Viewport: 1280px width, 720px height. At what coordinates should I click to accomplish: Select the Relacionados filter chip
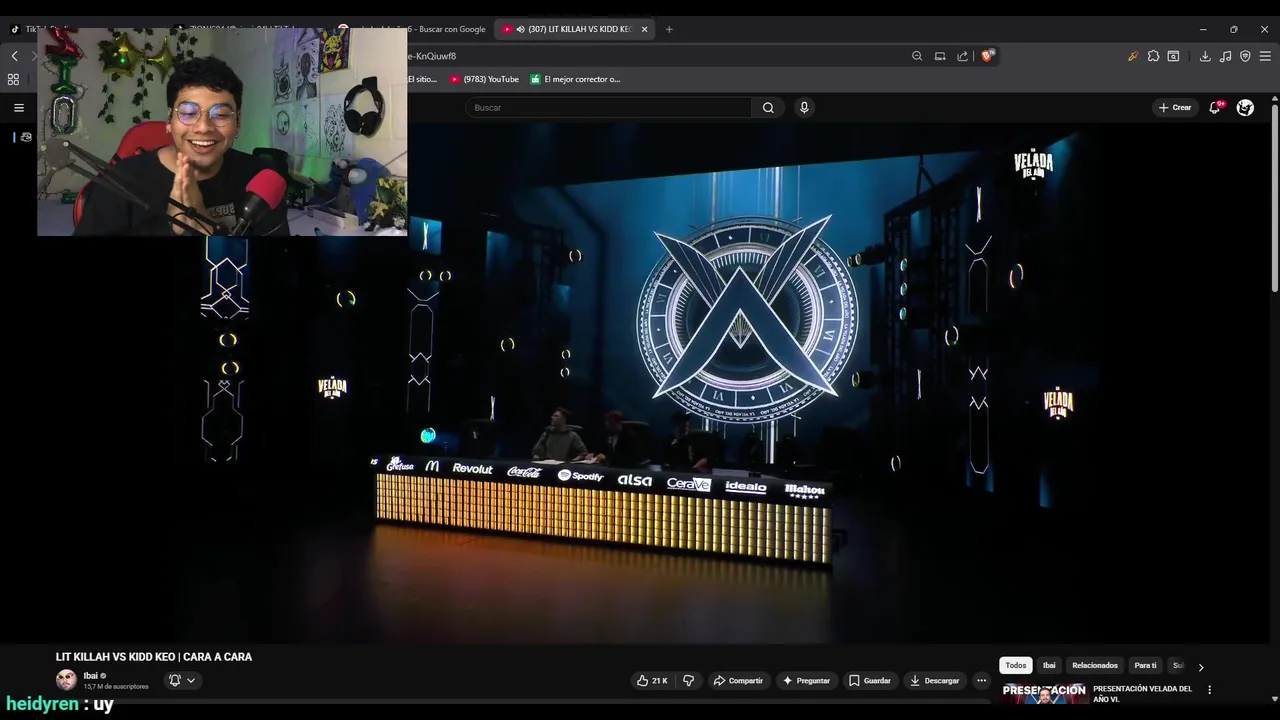click(1095, 666)
